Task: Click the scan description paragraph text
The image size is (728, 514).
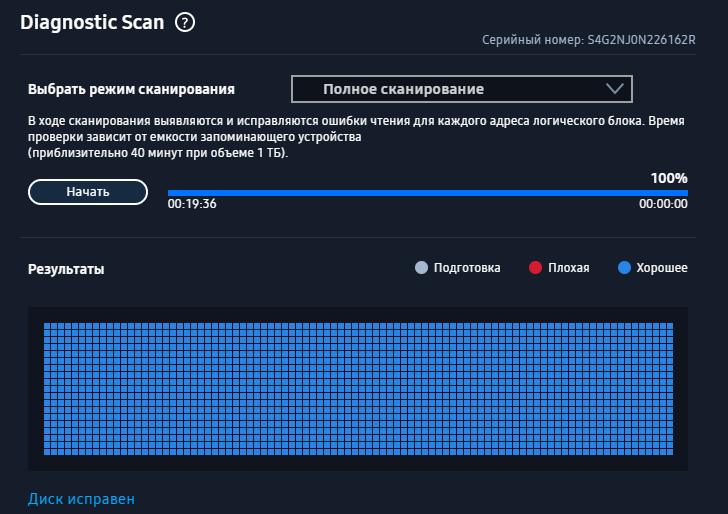Action: (356, 137)
